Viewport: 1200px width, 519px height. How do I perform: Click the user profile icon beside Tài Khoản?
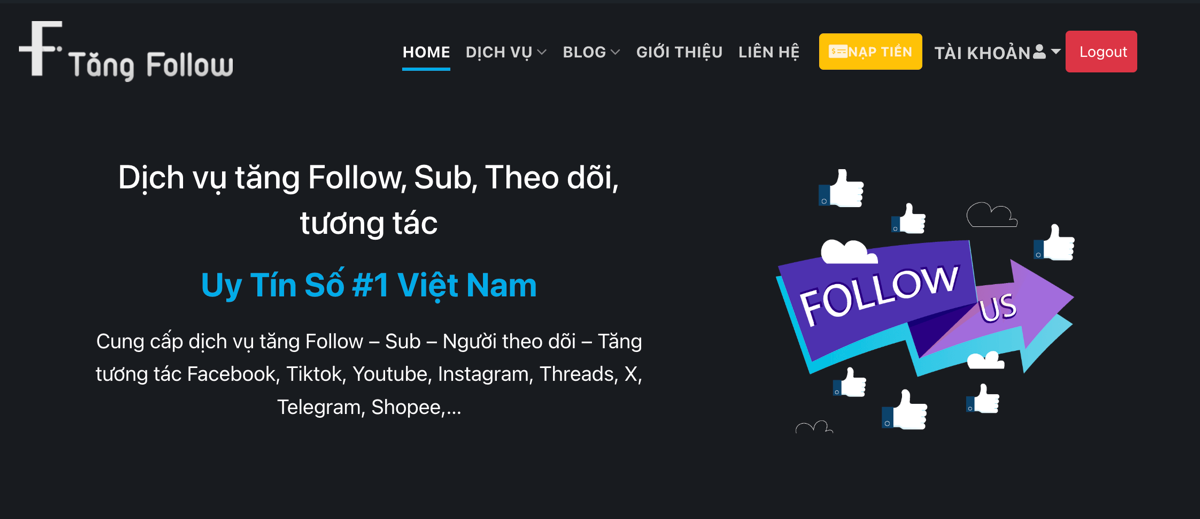click(x=1040, y=52)
